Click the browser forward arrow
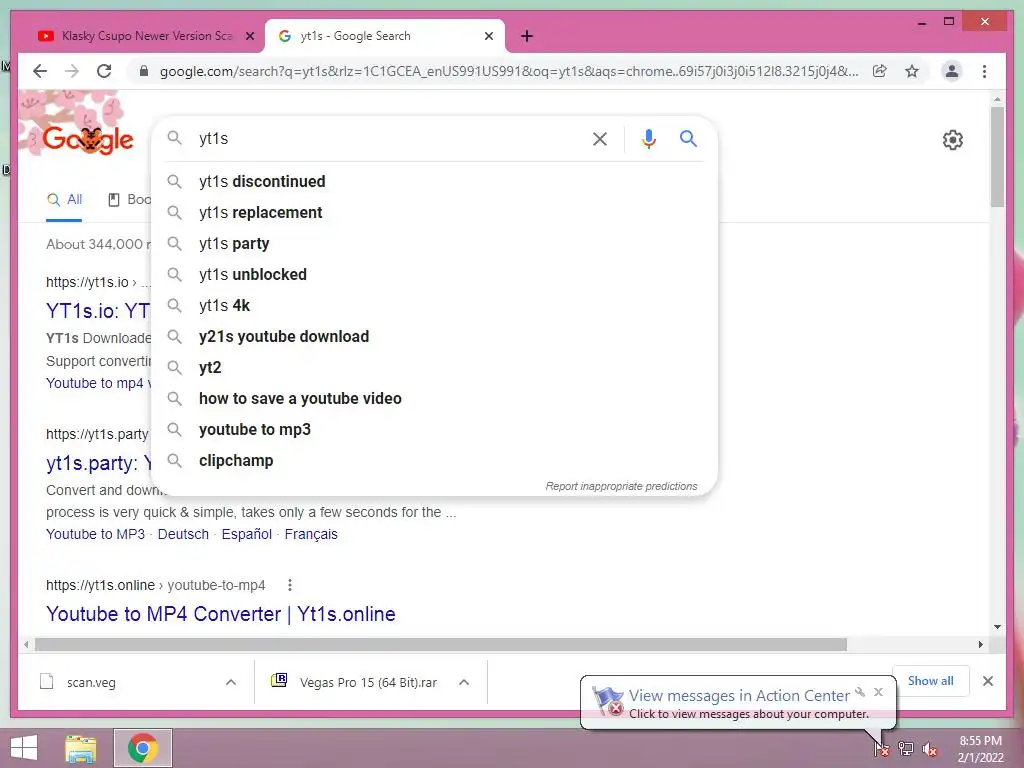The height and width of the screenshot is (768, 1024). tap(72, 71)
